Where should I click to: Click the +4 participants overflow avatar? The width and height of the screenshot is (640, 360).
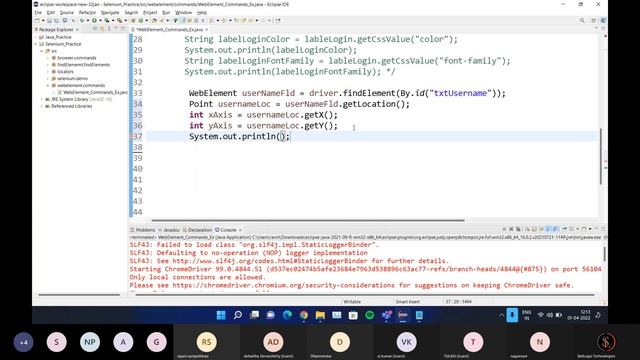point(24,342)
